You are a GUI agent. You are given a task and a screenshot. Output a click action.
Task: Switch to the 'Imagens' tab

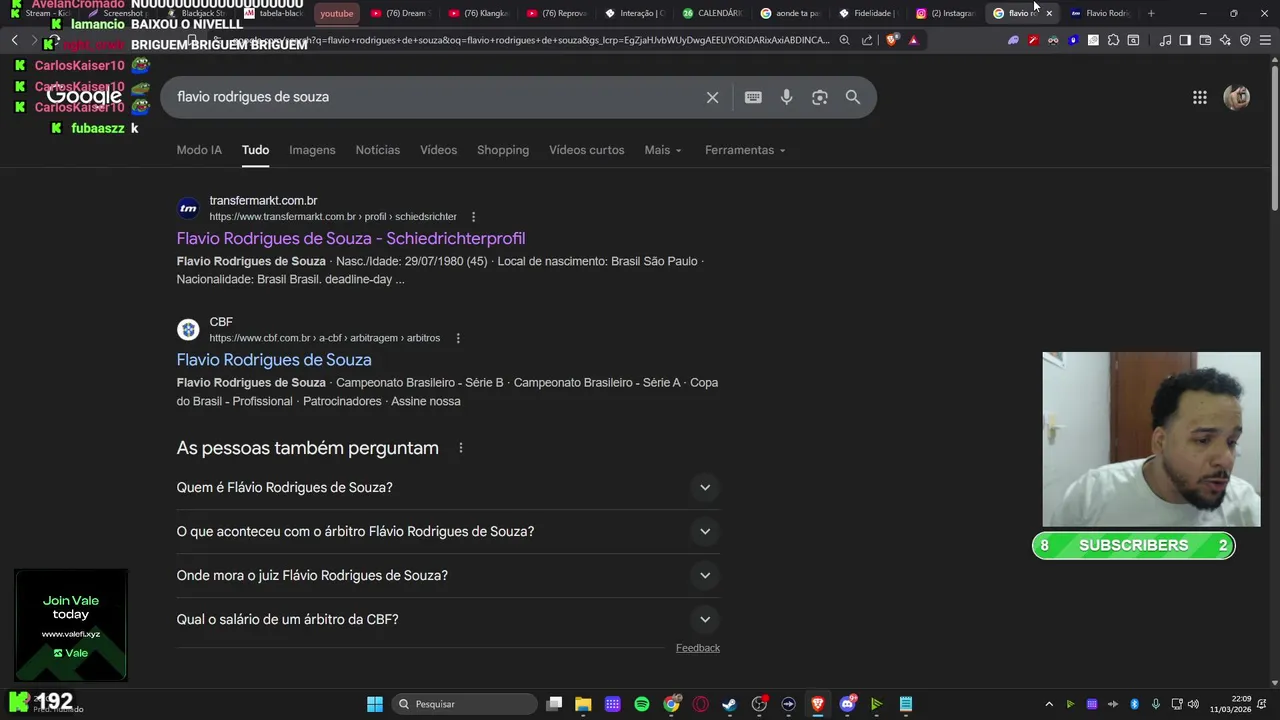click(x=312, y=150)
